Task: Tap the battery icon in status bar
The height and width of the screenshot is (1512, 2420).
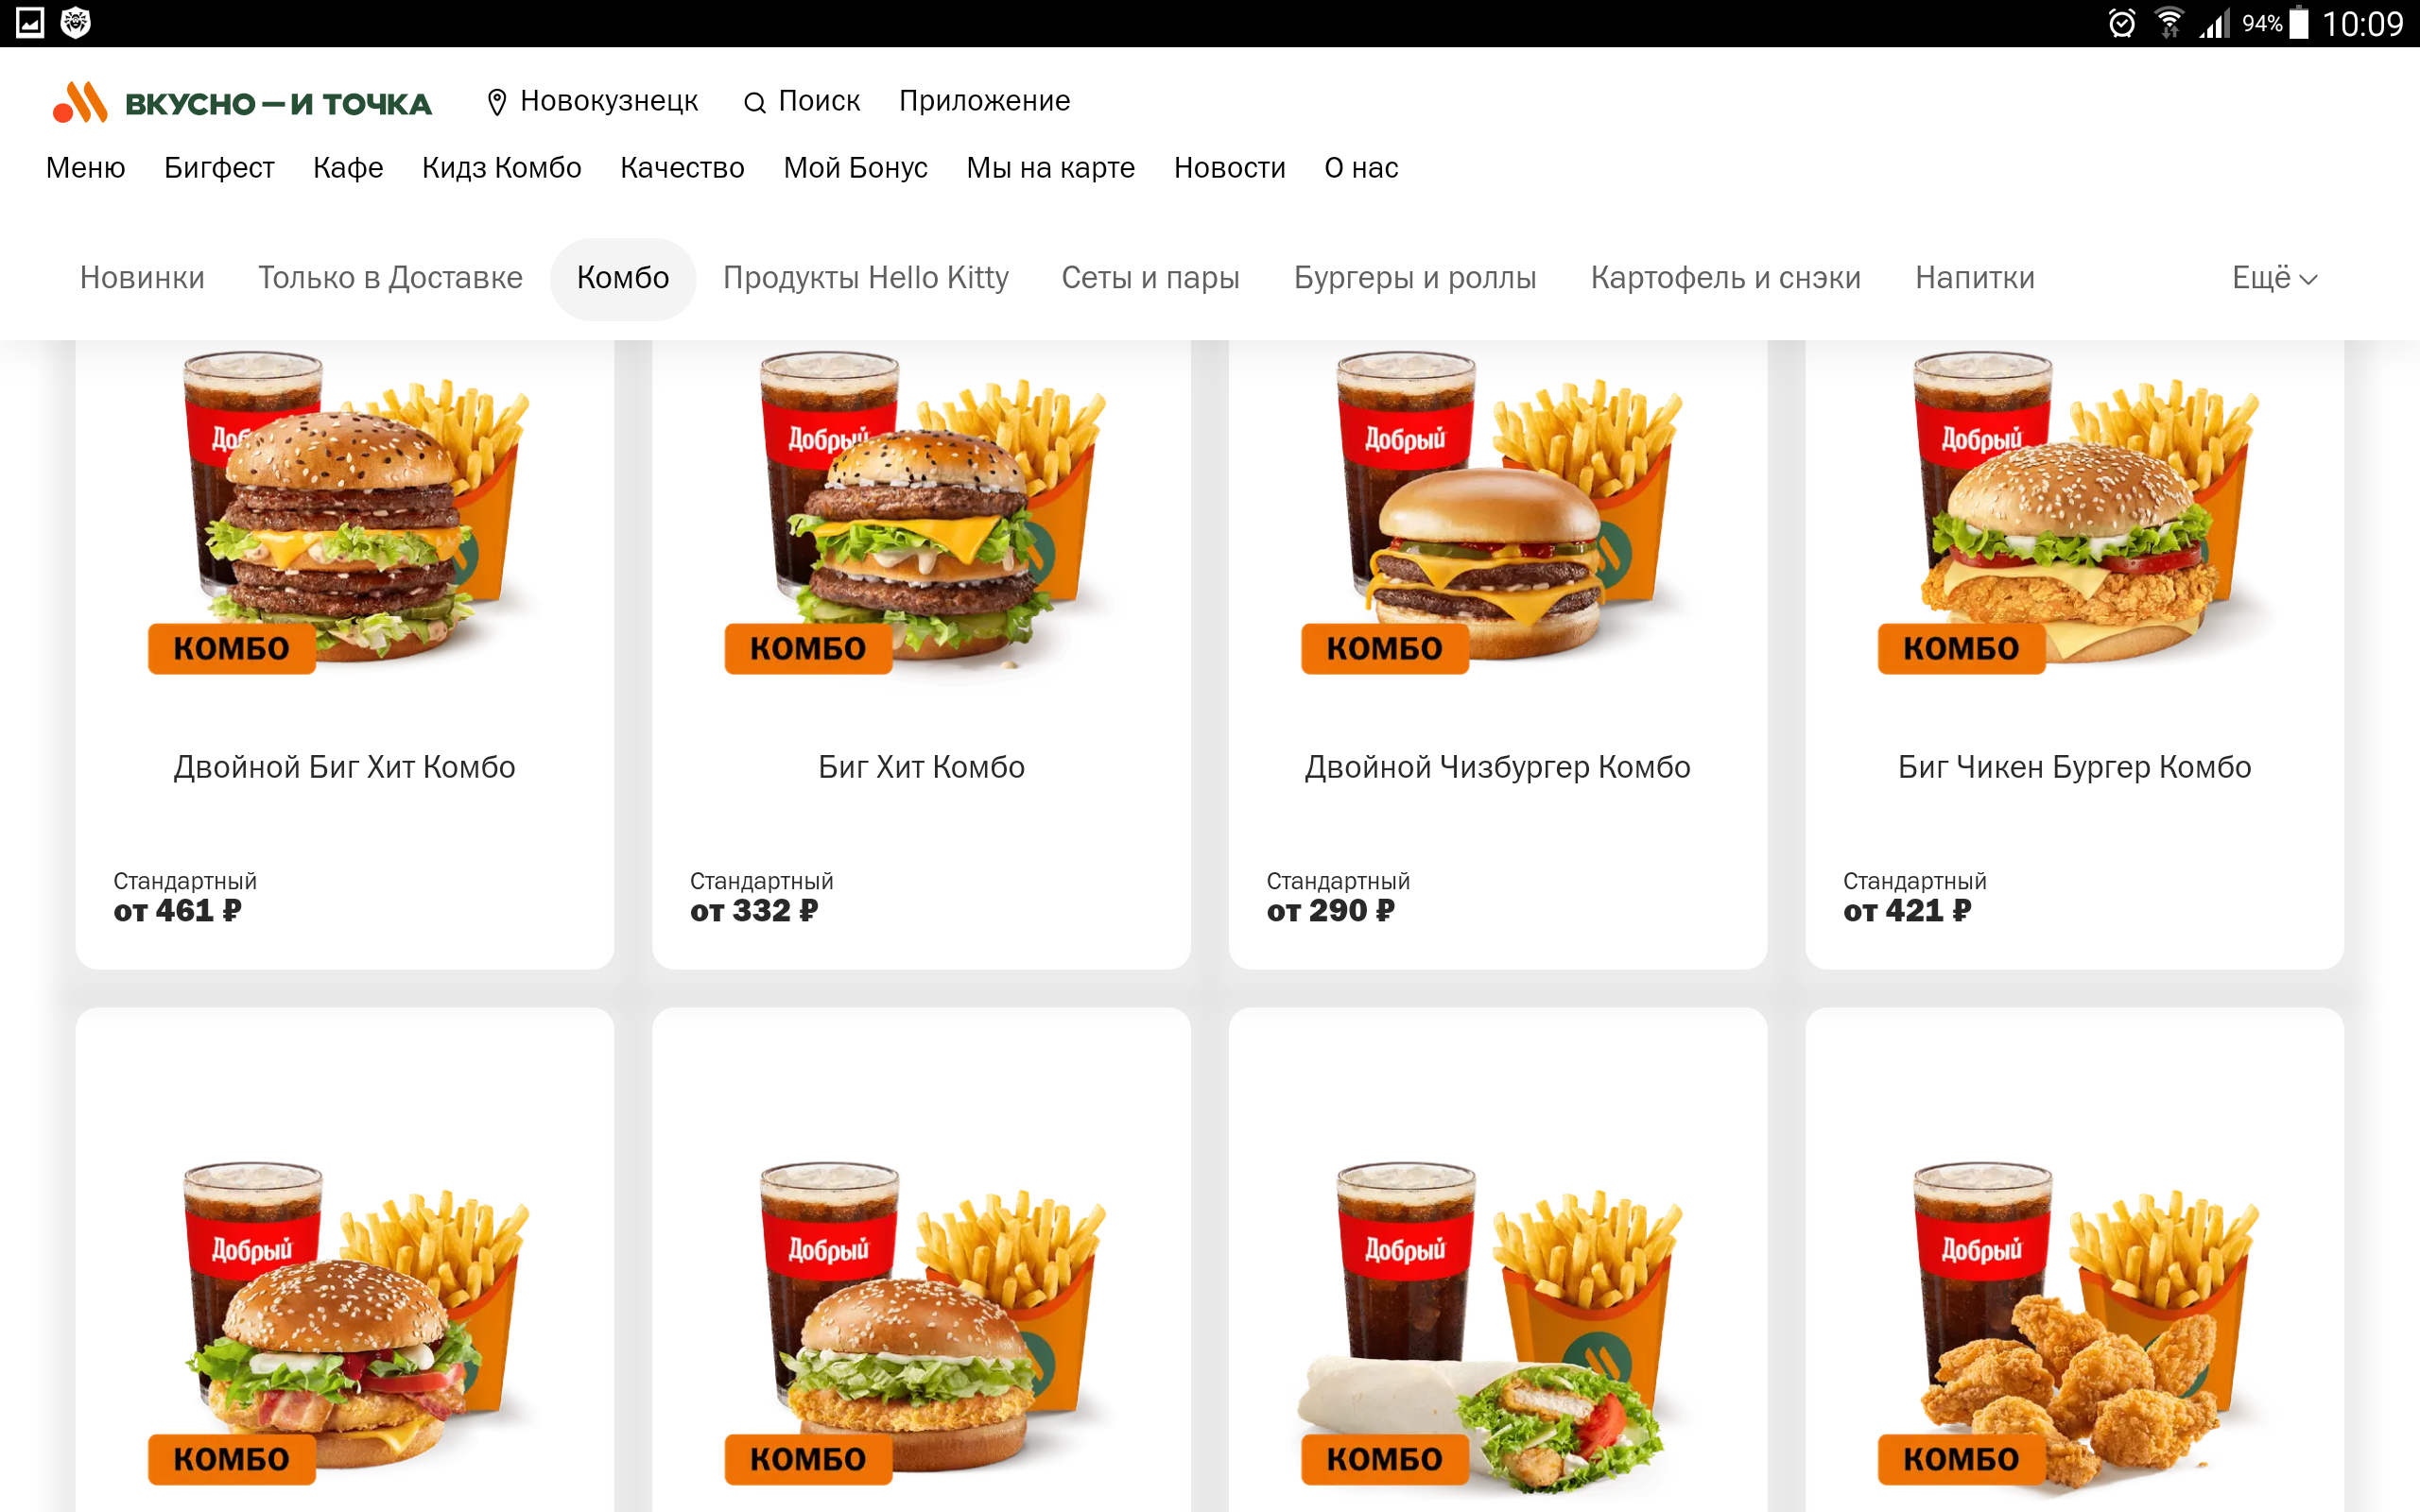Action: click(x=2299, y=23)
